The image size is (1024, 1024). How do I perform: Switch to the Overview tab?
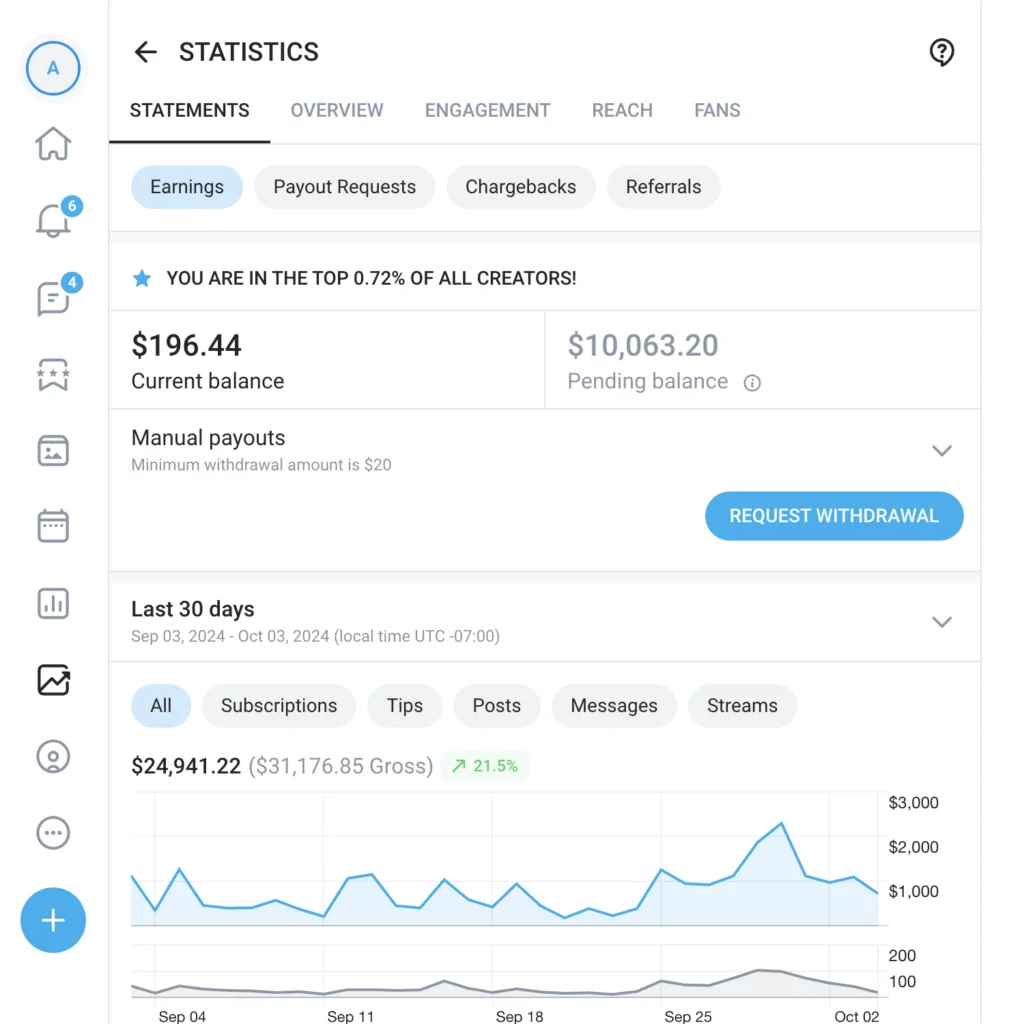(337, 110)
